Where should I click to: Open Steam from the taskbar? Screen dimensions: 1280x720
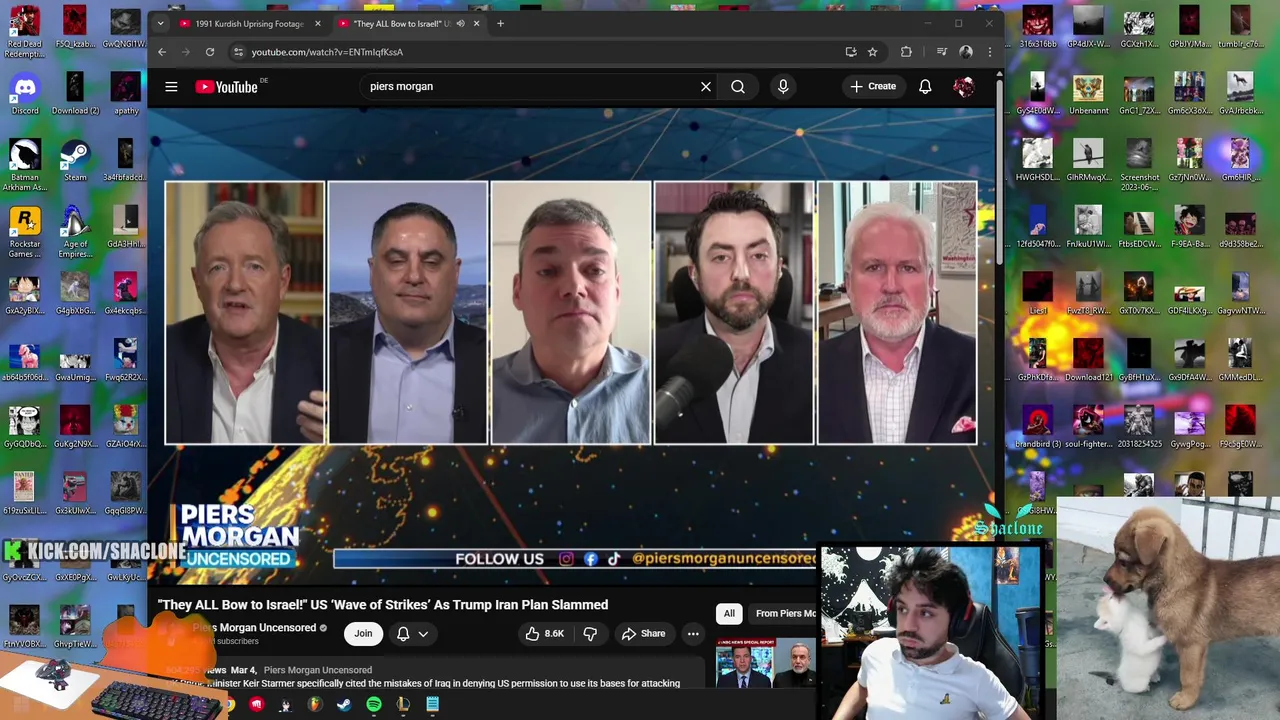tap(344, 705)
